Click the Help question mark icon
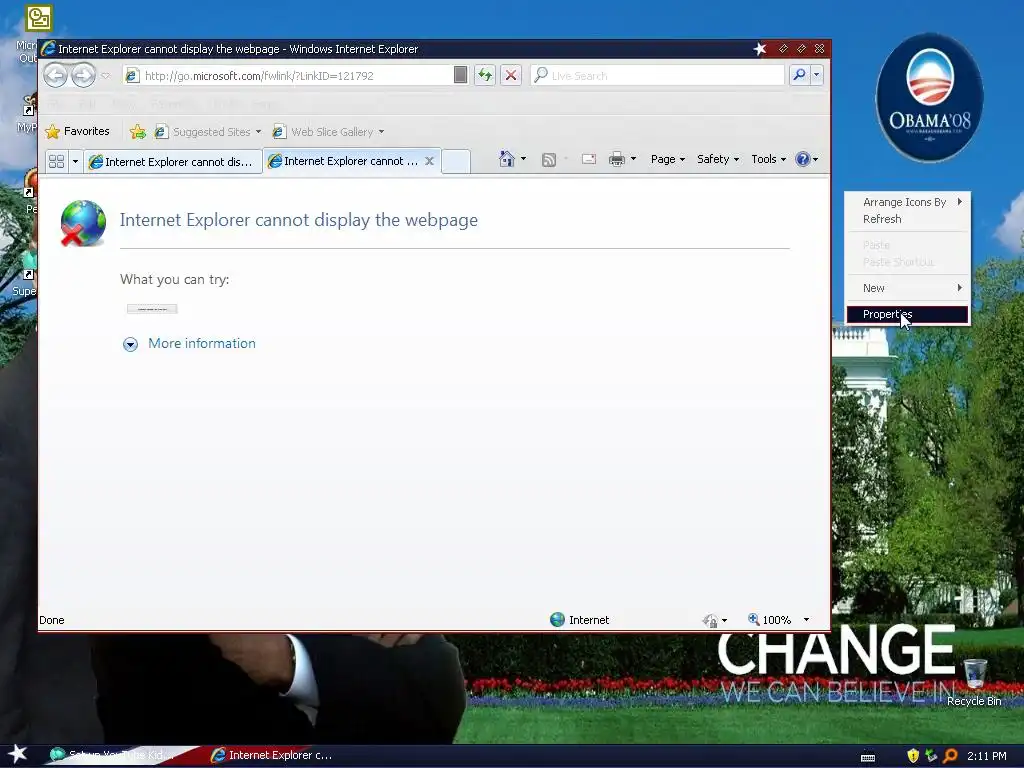Viewport: 1024px width, 768px height. [x=803, y=159]
